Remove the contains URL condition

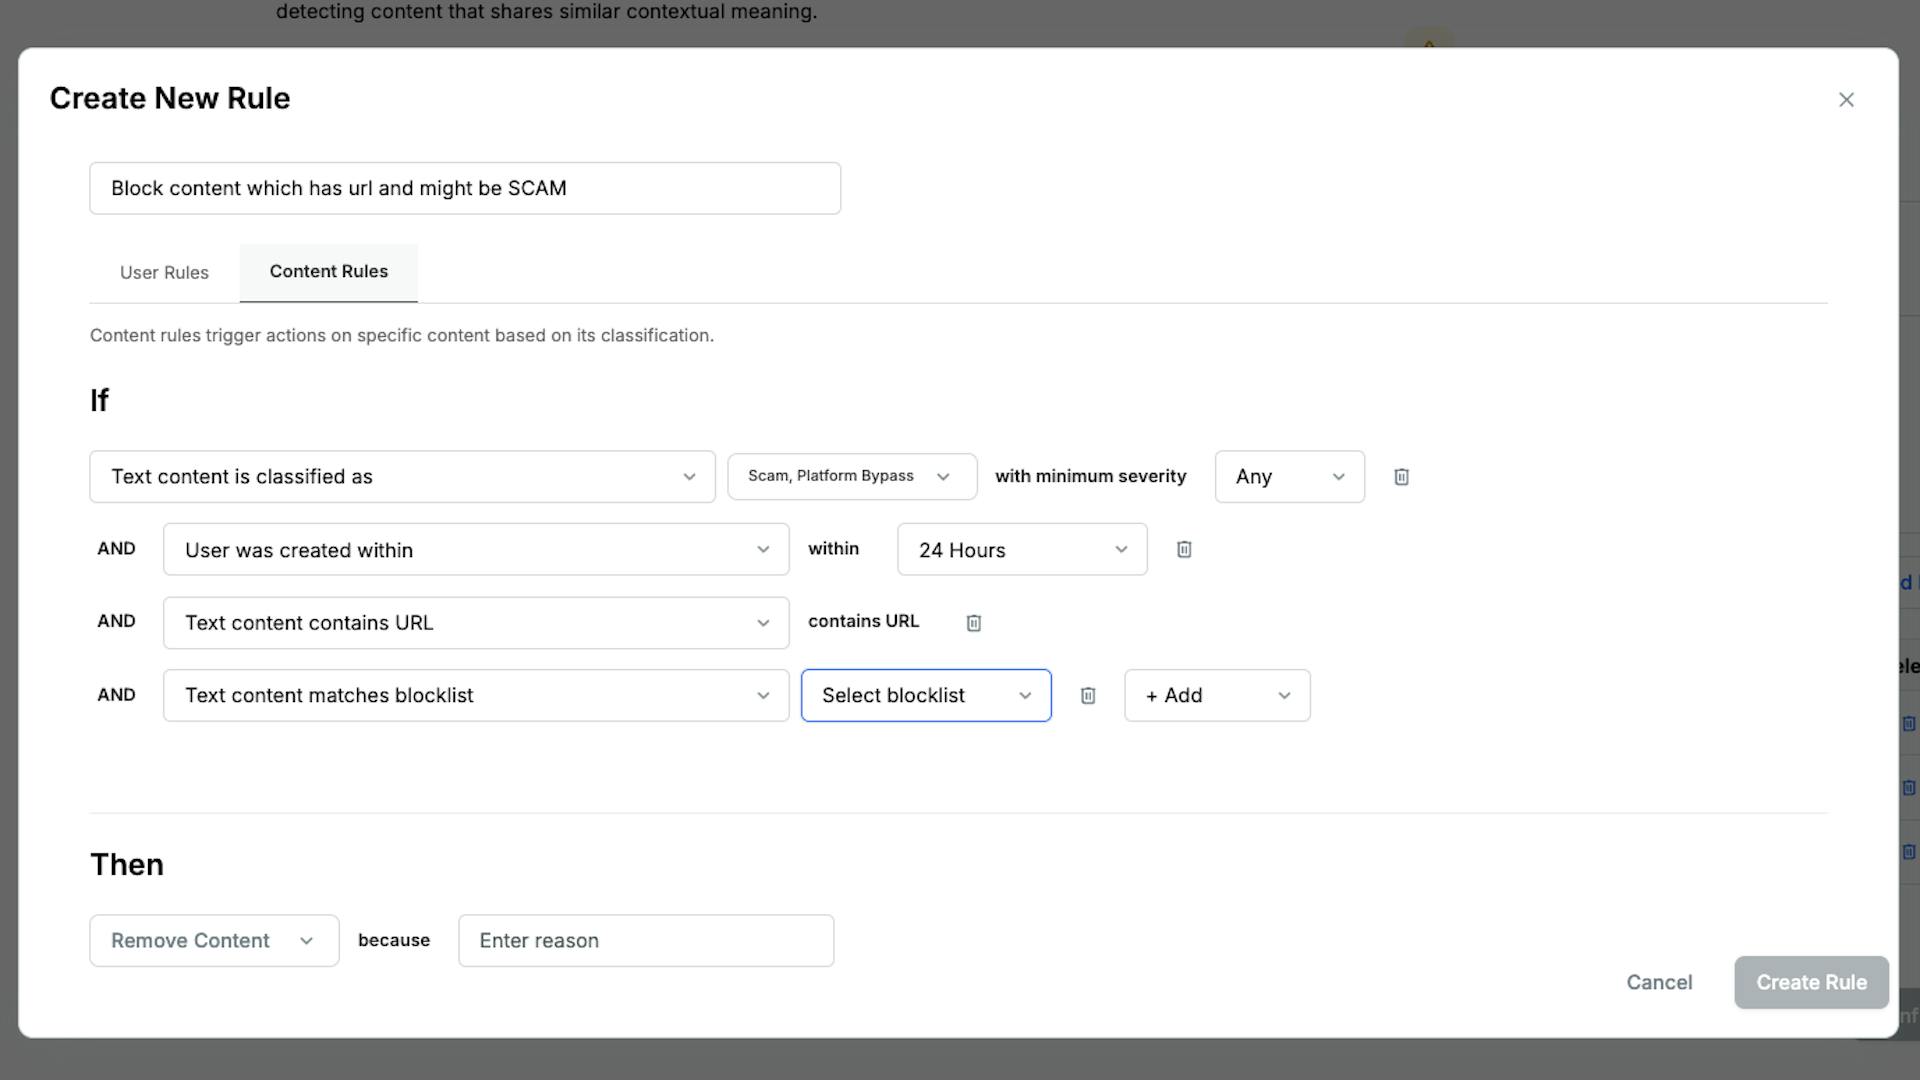973,623
